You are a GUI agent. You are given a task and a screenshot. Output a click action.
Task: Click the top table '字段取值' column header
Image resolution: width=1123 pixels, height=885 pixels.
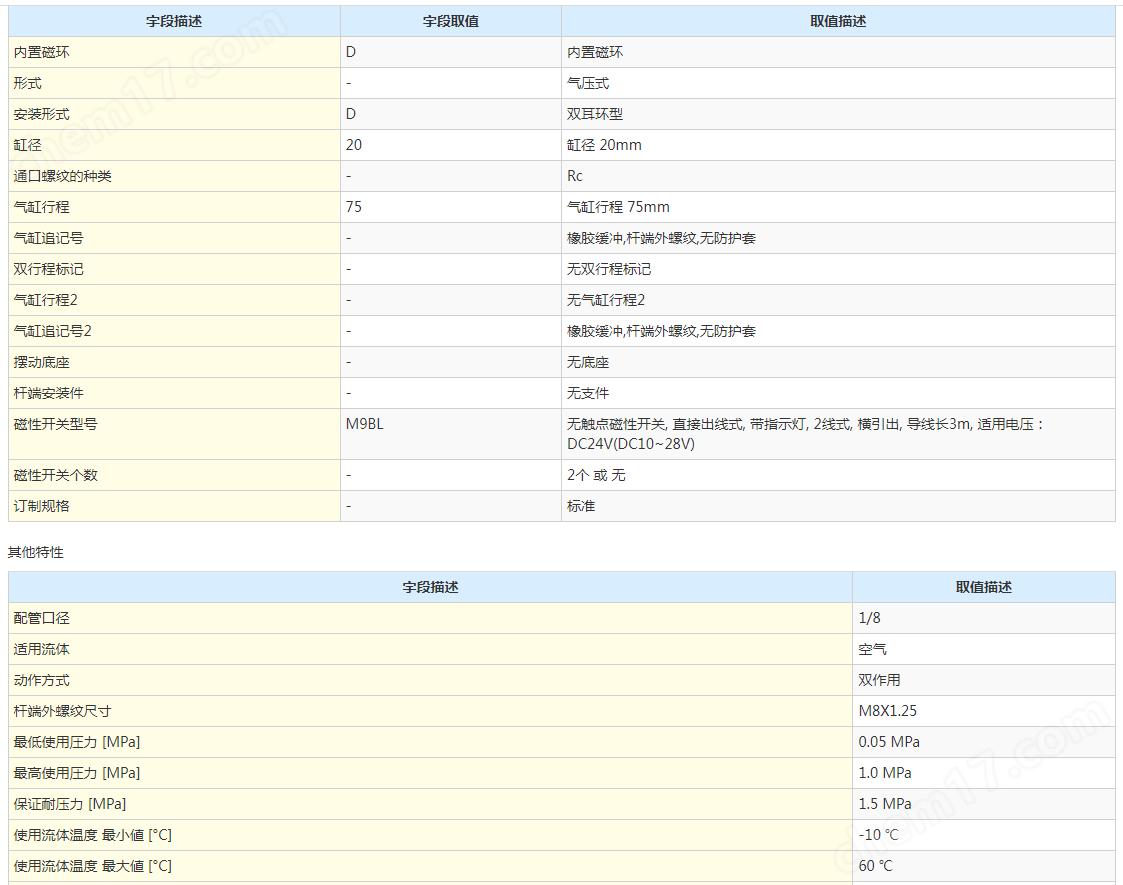450,21
